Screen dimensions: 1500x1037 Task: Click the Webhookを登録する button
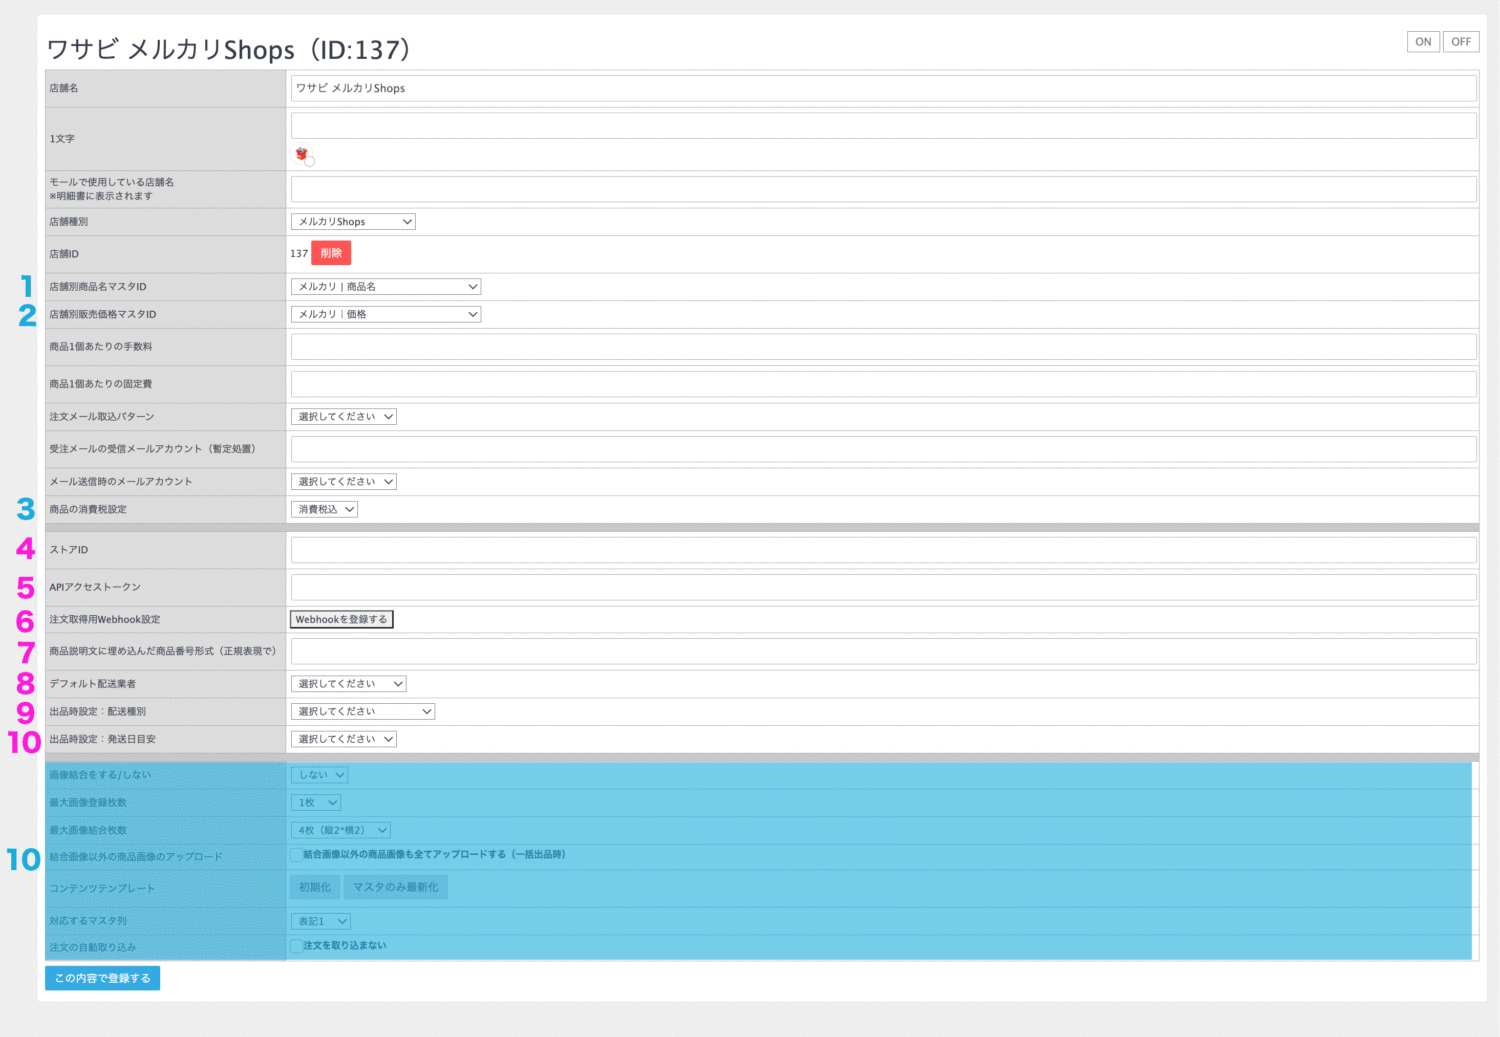tap(341, 620)
